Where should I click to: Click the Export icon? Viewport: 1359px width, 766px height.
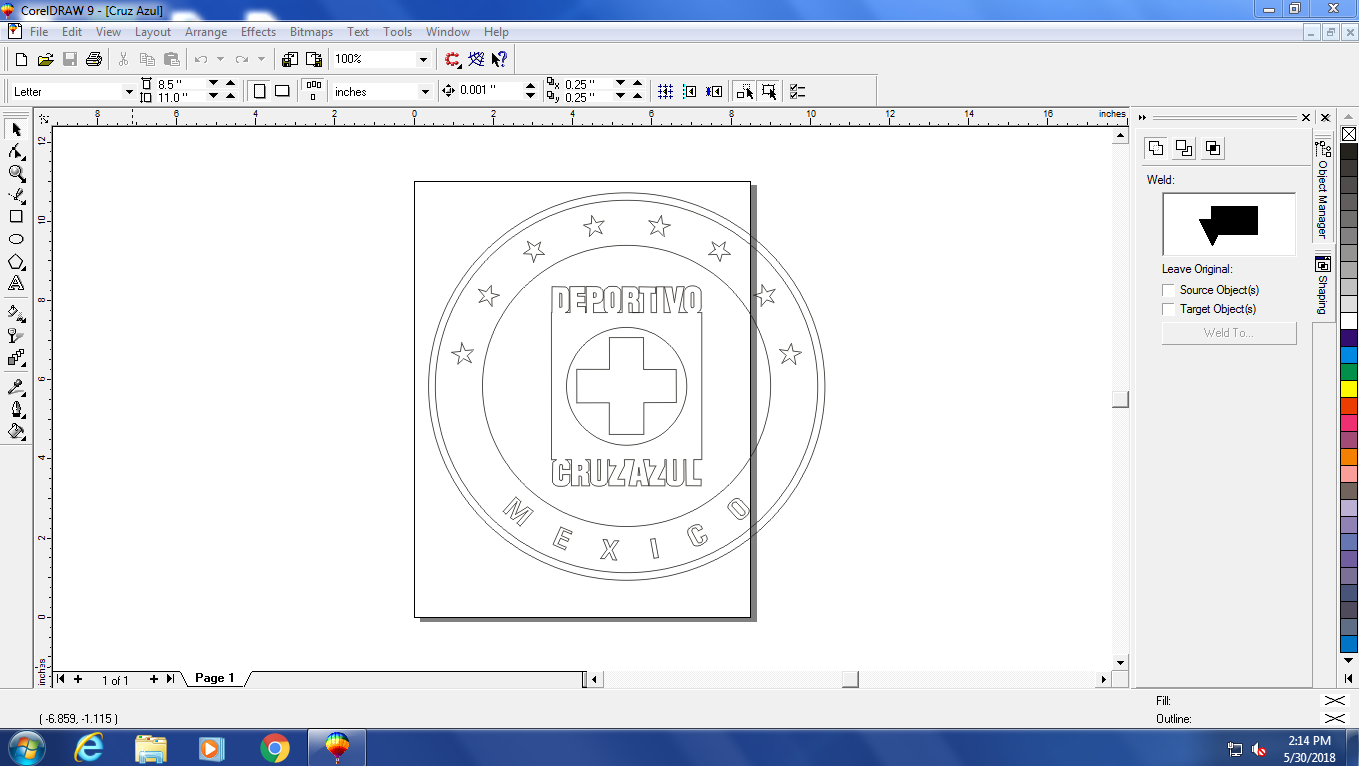tap(313, 59)
